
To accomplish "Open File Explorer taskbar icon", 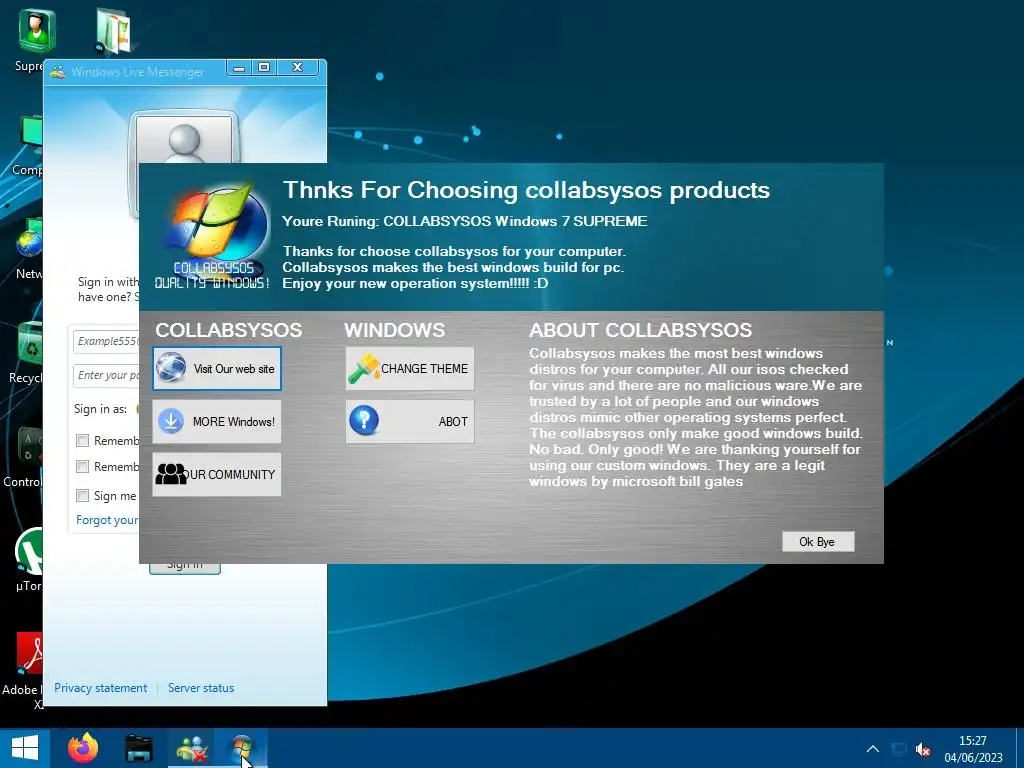I will (138, 748).
